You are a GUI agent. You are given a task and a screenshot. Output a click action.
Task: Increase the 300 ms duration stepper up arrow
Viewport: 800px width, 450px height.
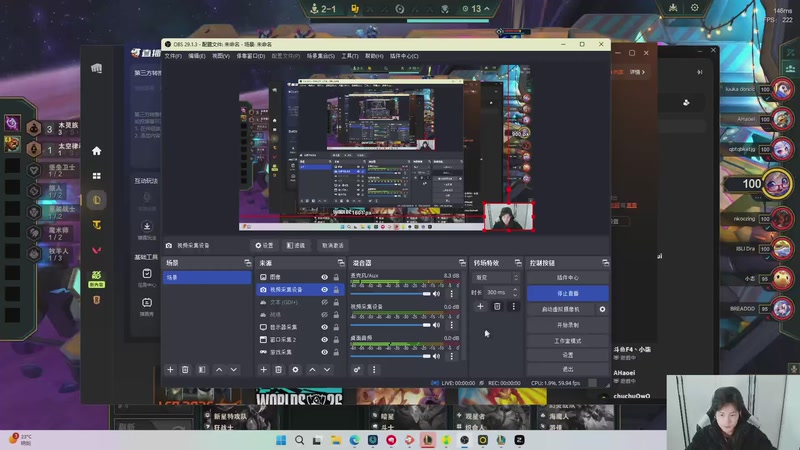(x=515, y=290)
